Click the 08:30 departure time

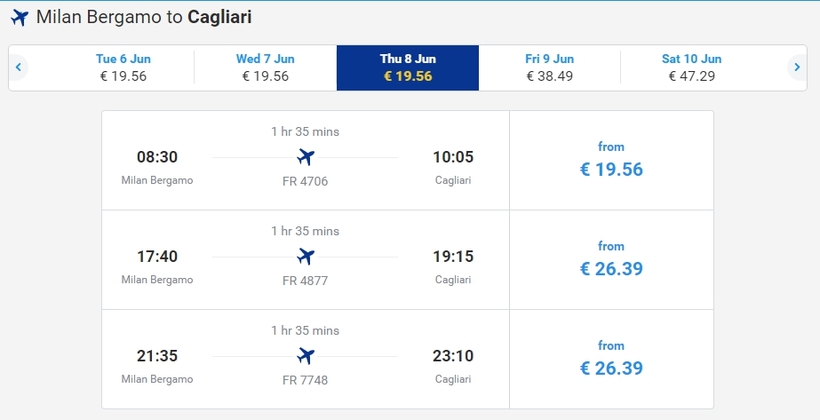click(157, 157)
